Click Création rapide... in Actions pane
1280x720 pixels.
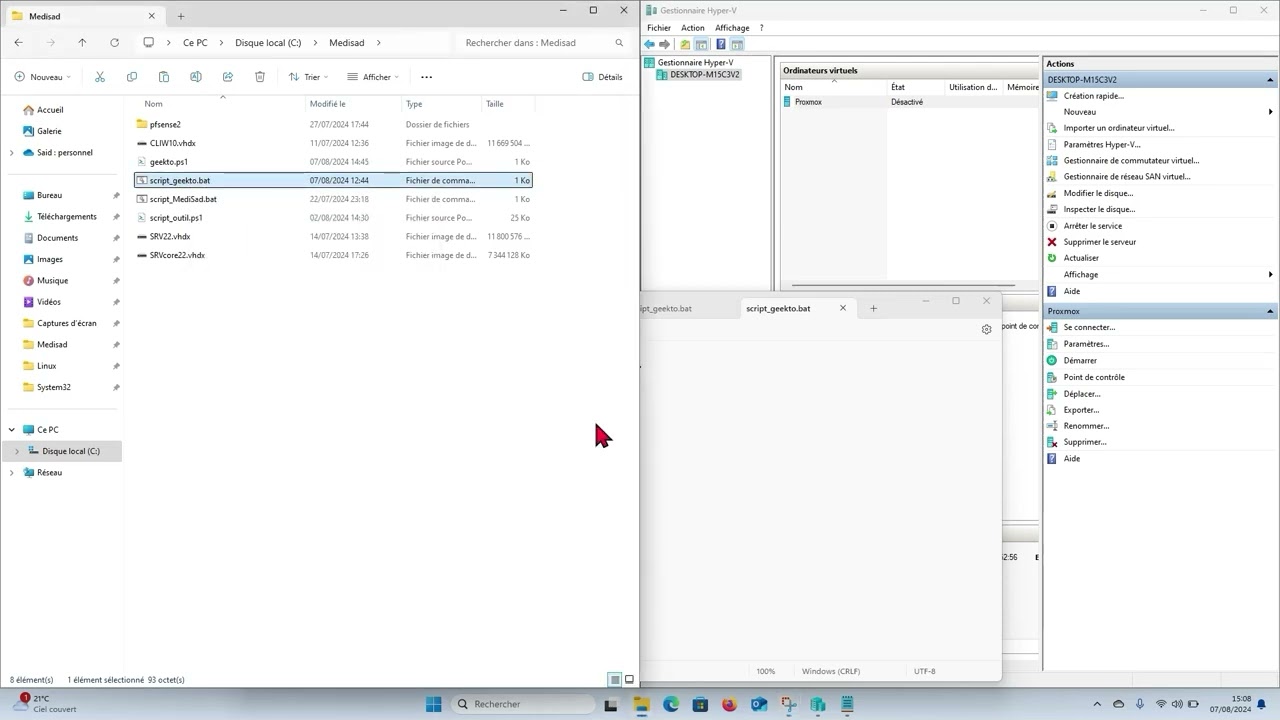[1093, 96]
